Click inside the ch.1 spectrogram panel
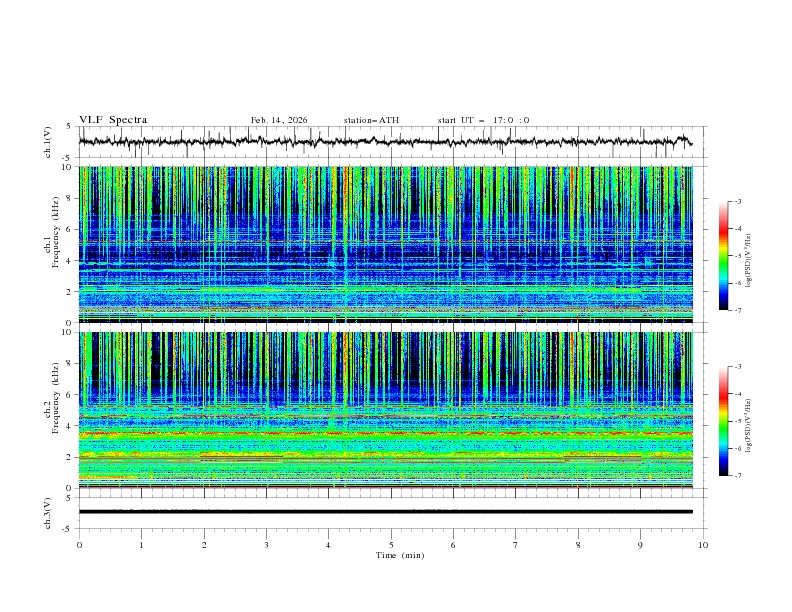The width and height of the screenshot is (792, 612). click(x=390, y=244)
